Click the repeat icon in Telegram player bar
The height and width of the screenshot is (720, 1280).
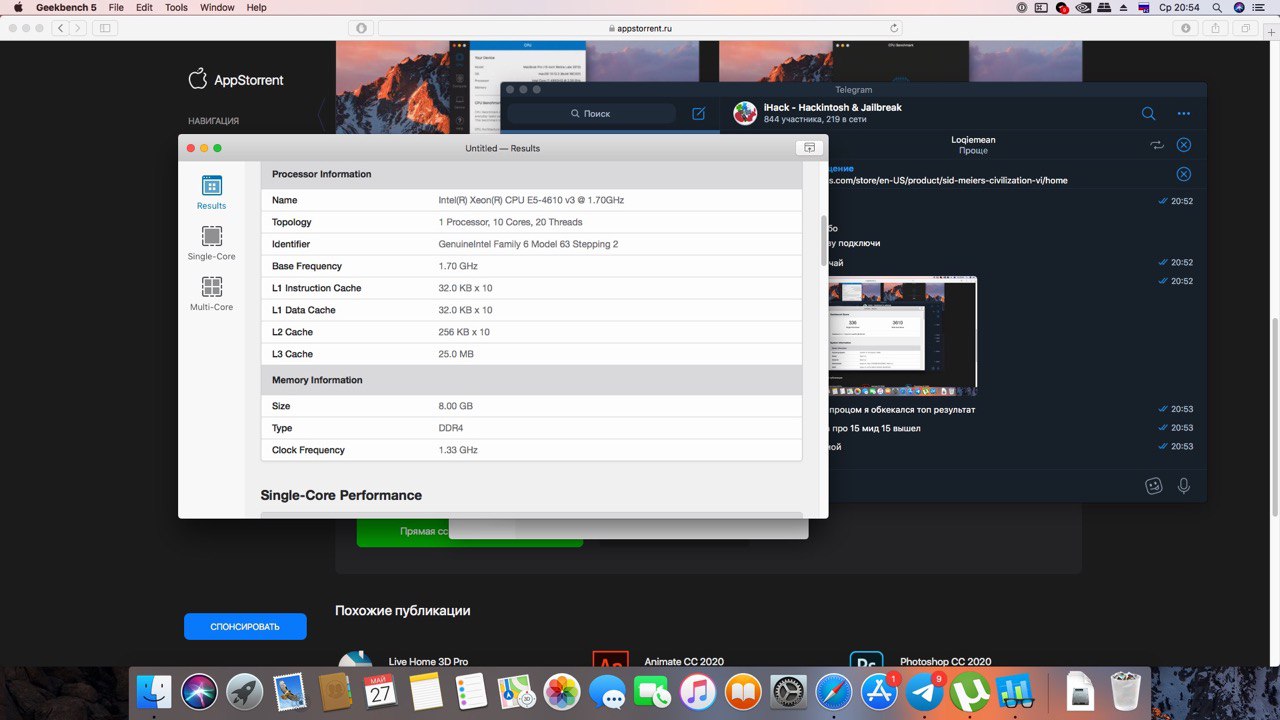(x=1157, y=145)
